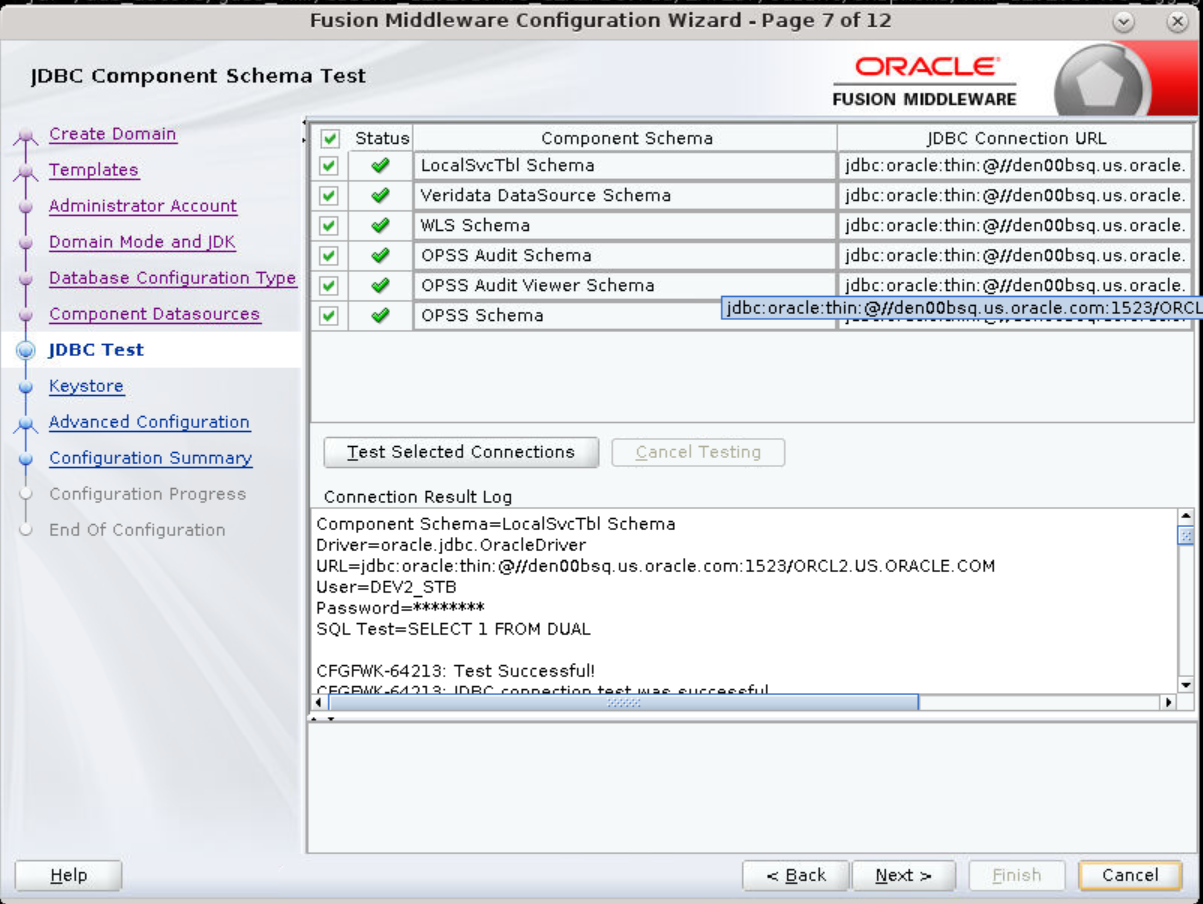Click green check status icon for OPSS Schema
Image resolution: width=1203 pixels, height=904 pixels.
click(x=380, y=316)
